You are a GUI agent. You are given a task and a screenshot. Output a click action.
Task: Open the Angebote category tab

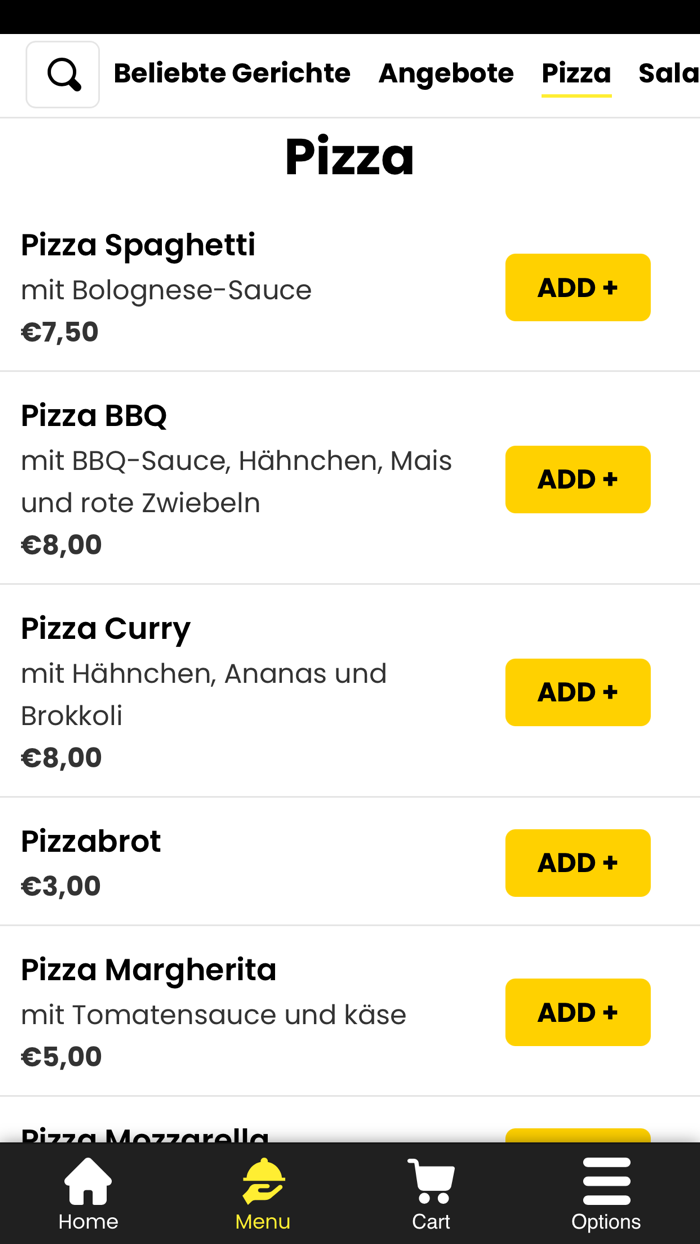click(446, 73)
